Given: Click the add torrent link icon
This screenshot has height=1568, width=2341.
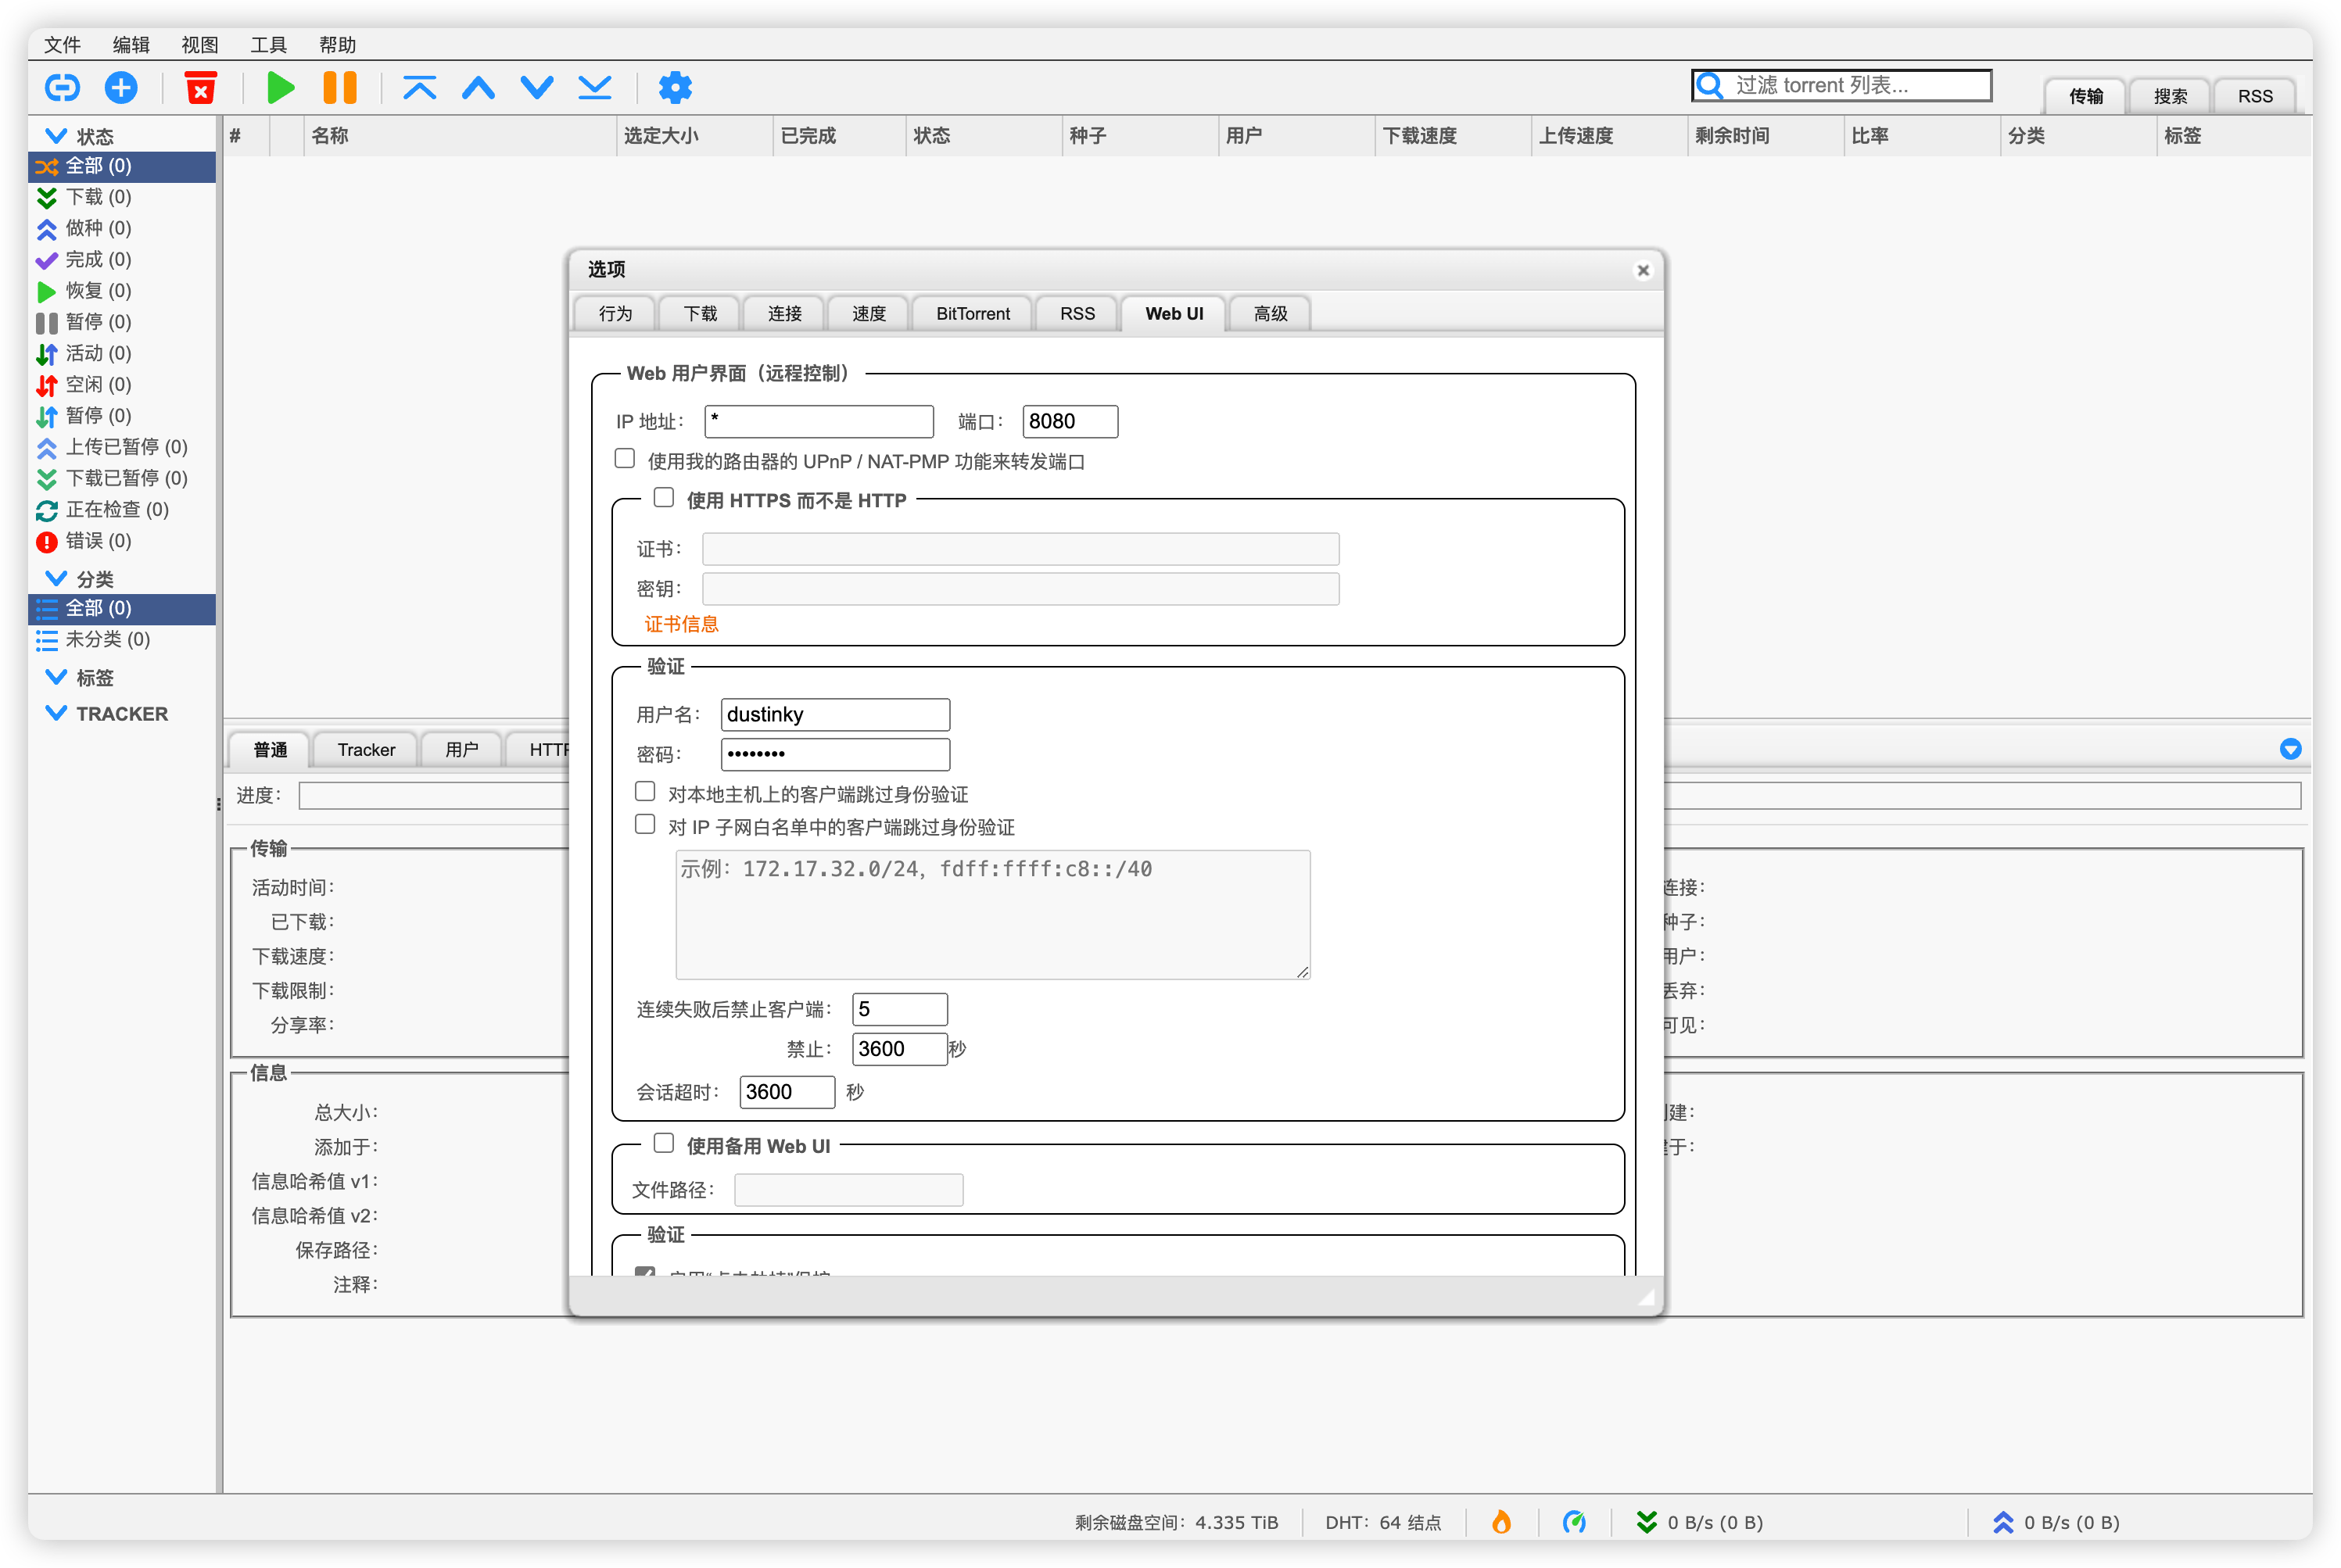Looking at the screenshot, I should tap(62, 88).
